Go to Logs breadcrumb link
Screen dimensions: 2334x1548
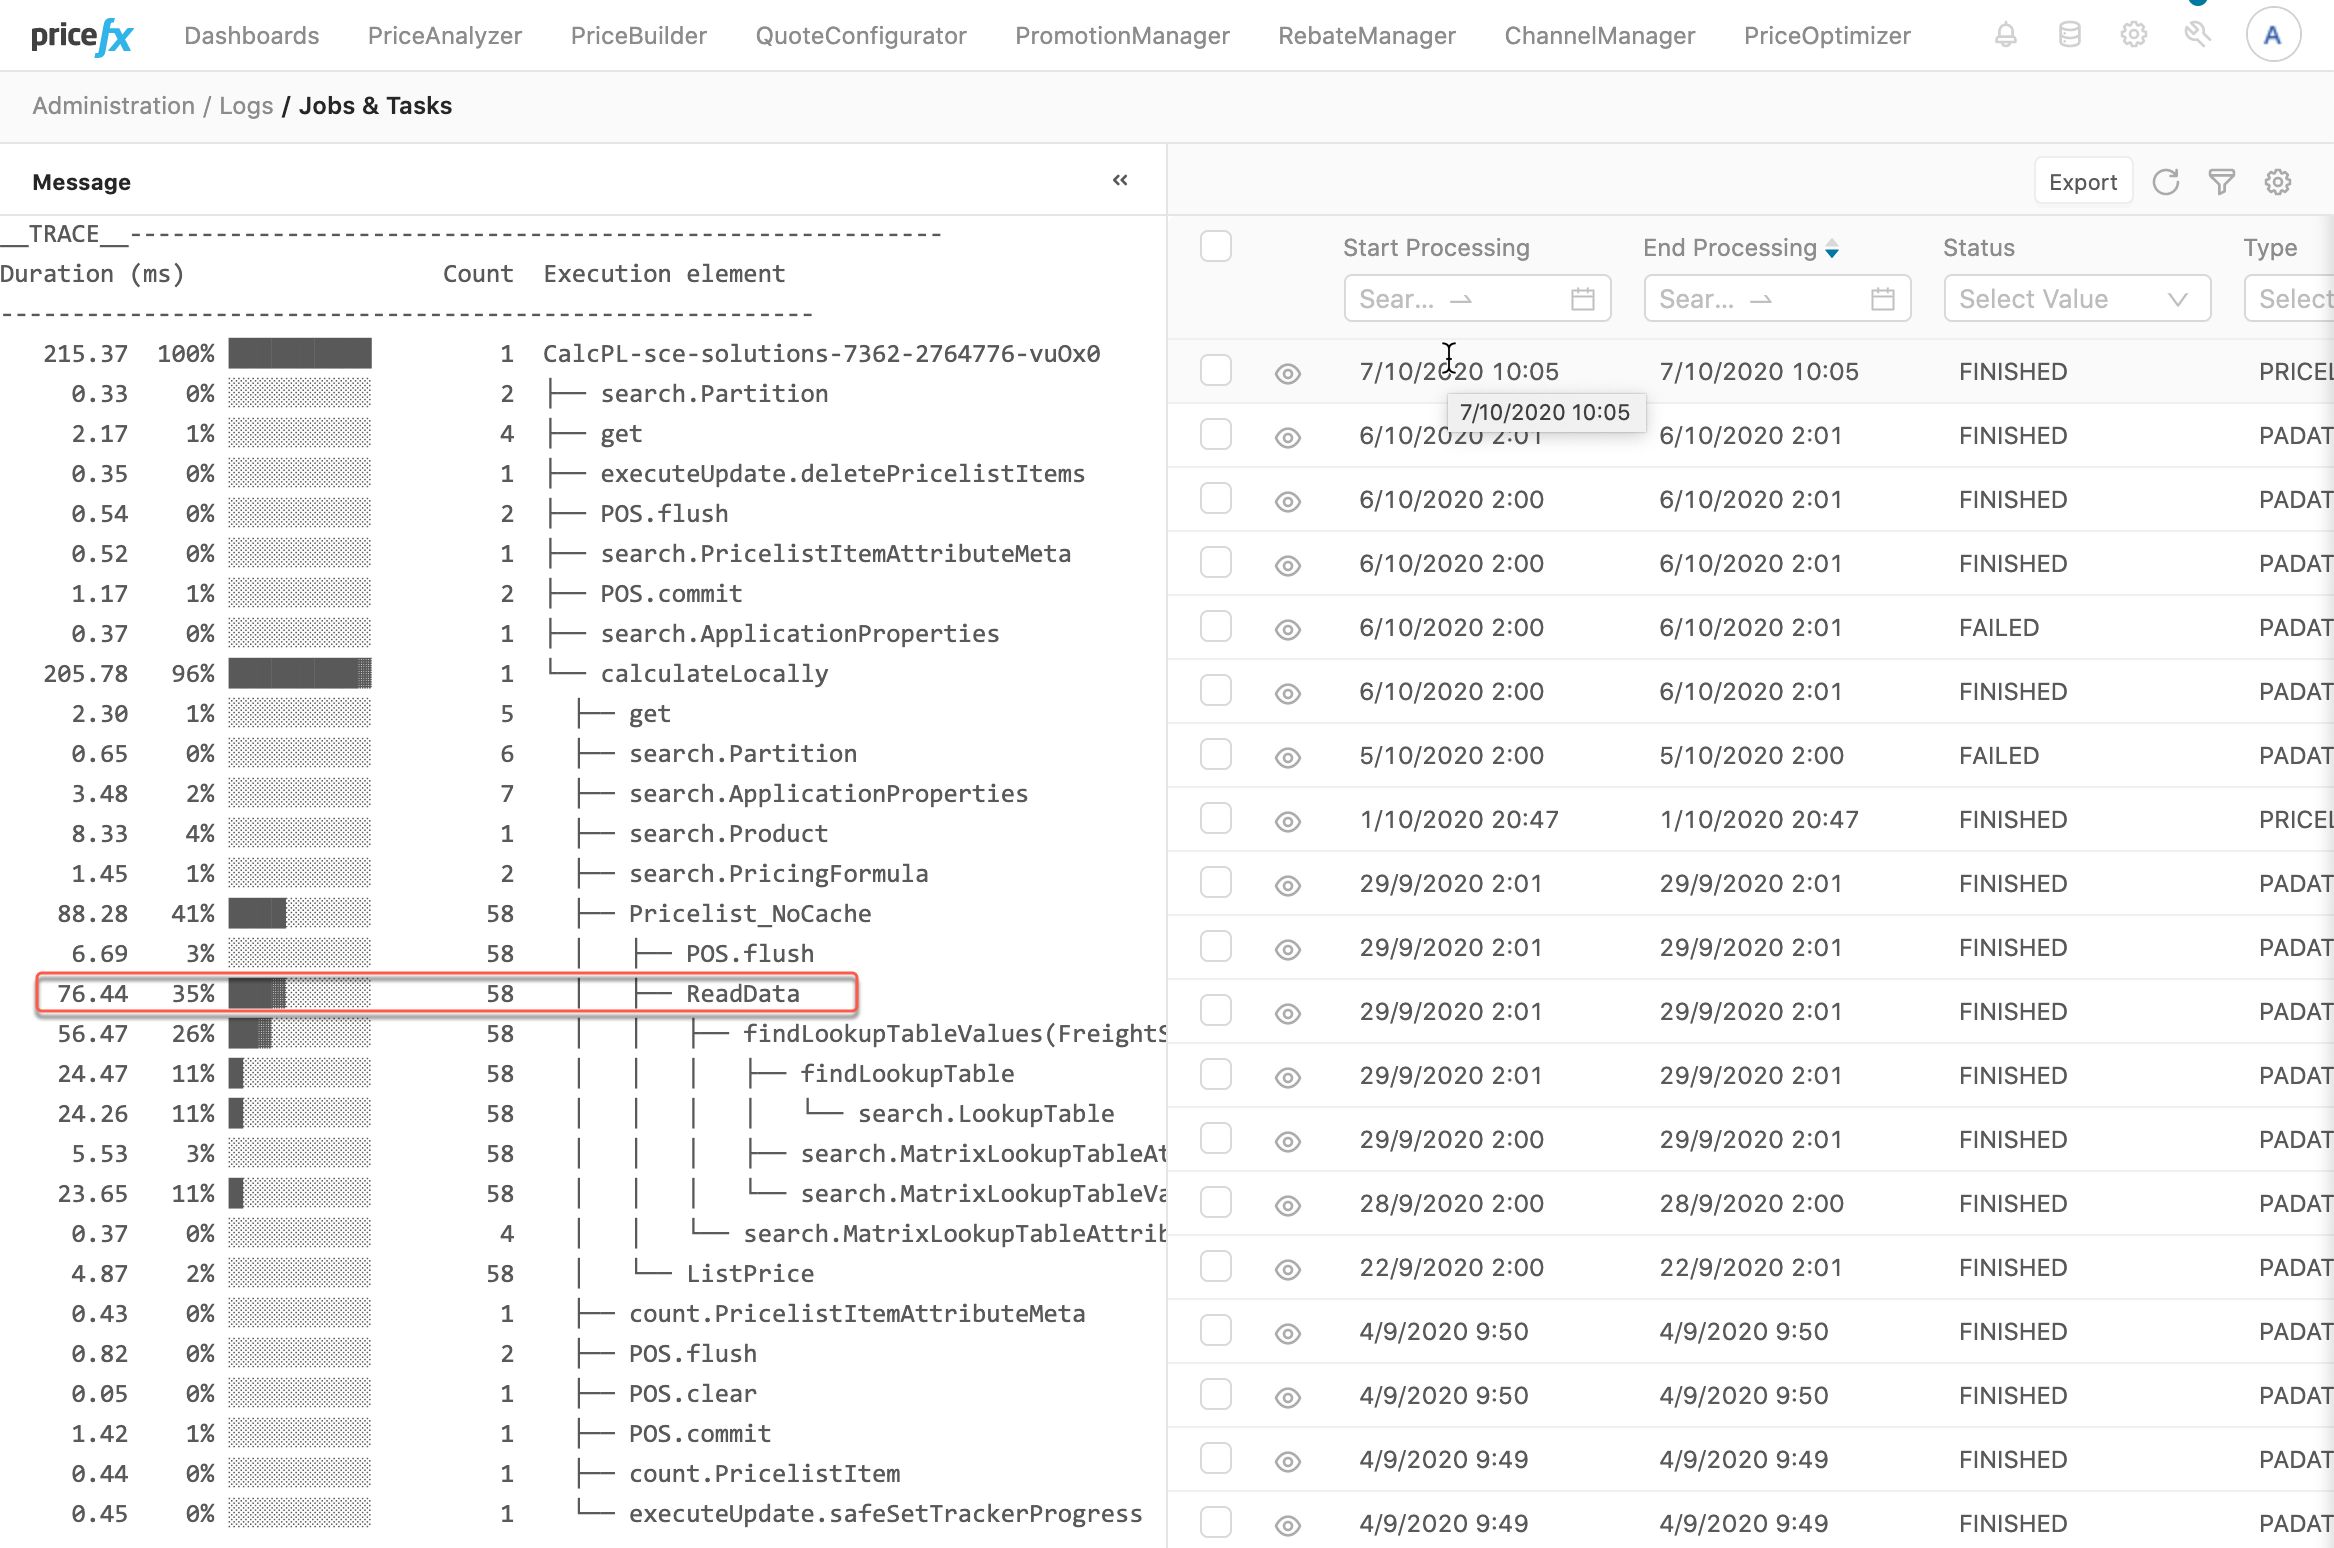246,106
